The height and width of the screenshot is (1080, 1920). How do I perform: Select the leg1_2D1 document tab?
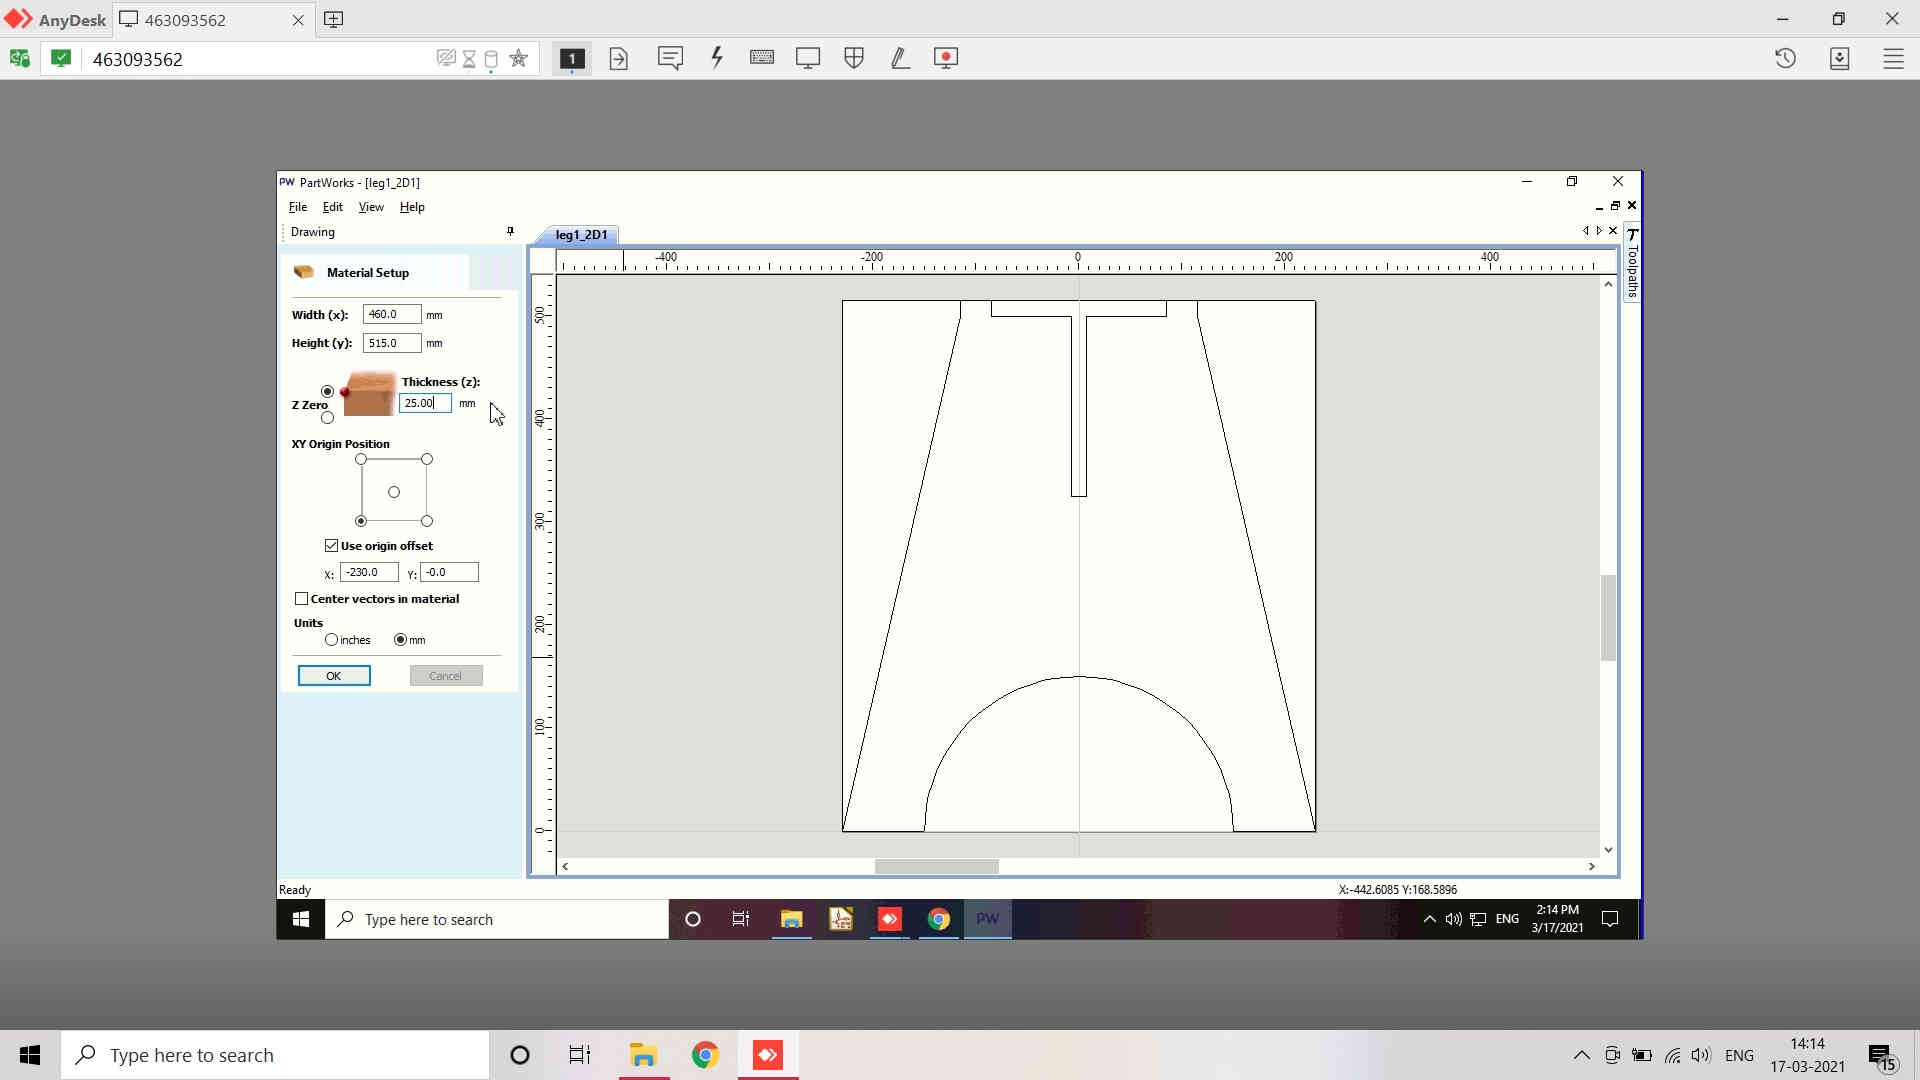click(581, 235)
